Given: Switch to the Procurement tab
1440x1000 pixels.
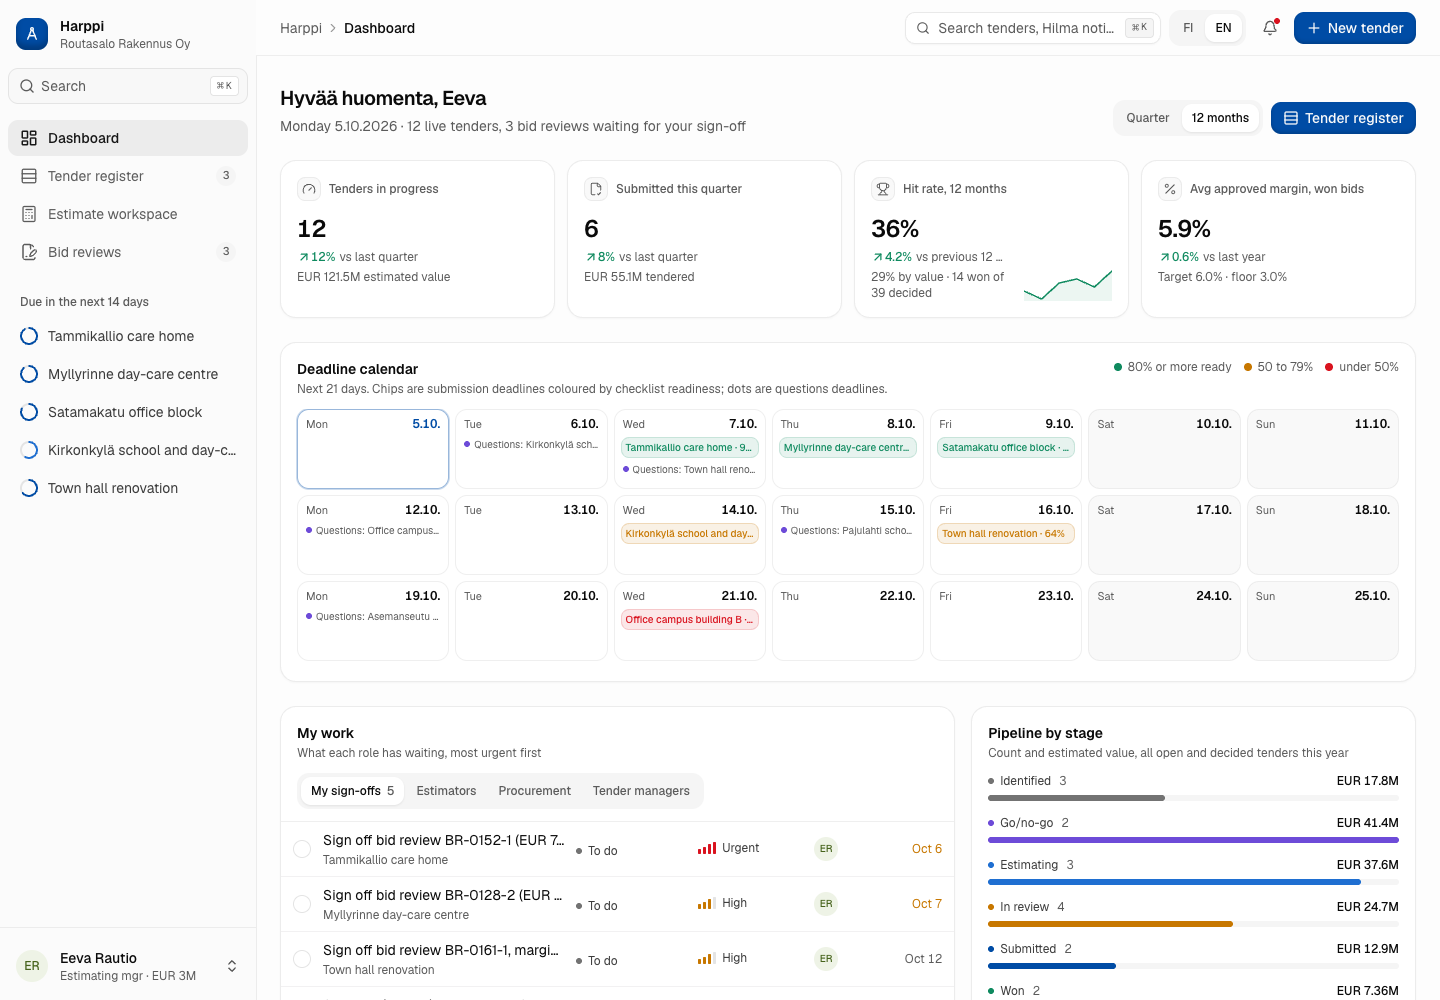Looking at the screenshot, I should point(534,791).
